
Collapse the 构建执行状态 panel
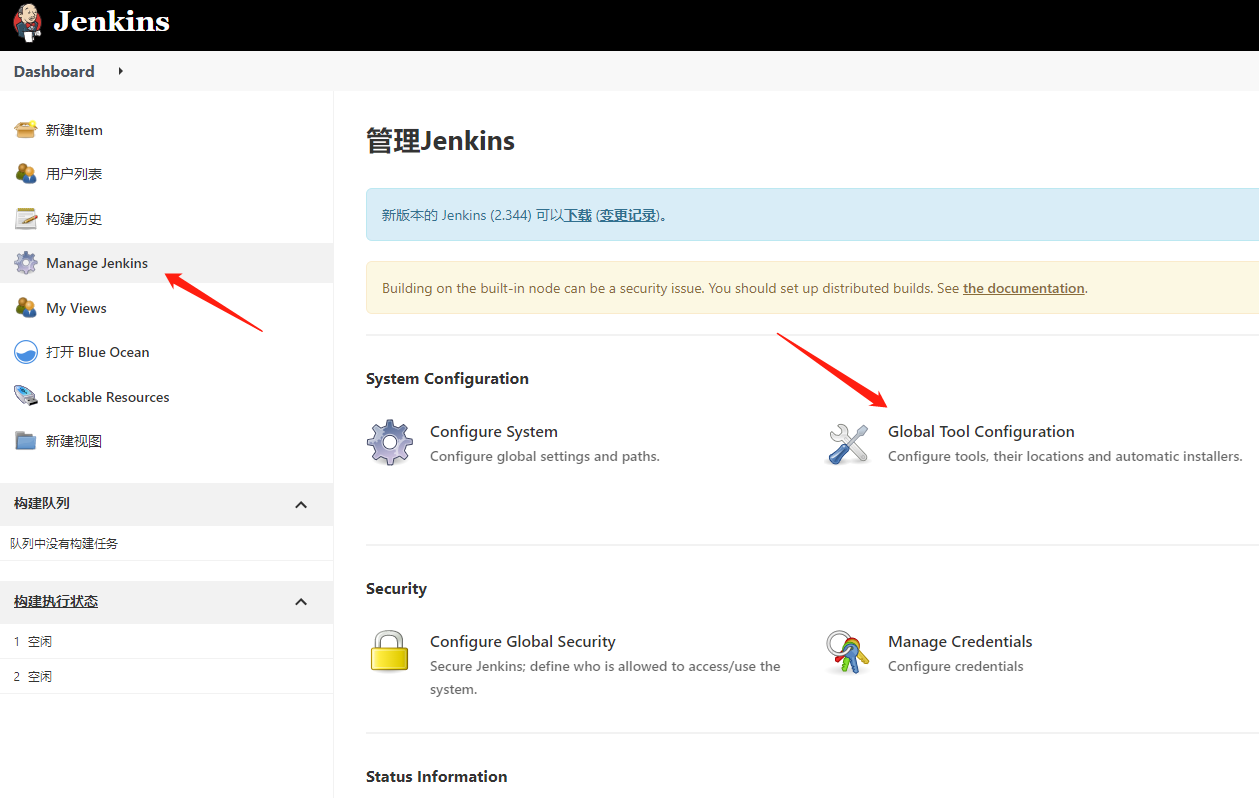(x=301, y=602)
